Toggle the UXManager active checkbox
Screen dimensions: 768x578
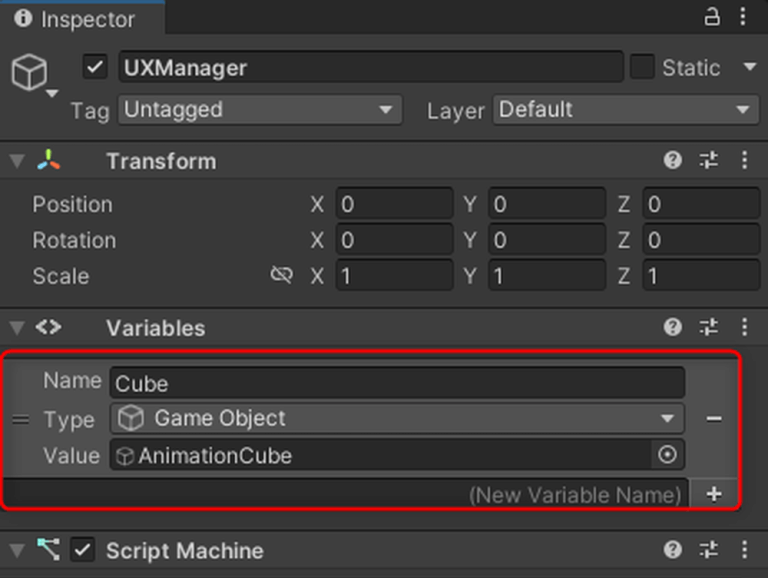(95, 67)
